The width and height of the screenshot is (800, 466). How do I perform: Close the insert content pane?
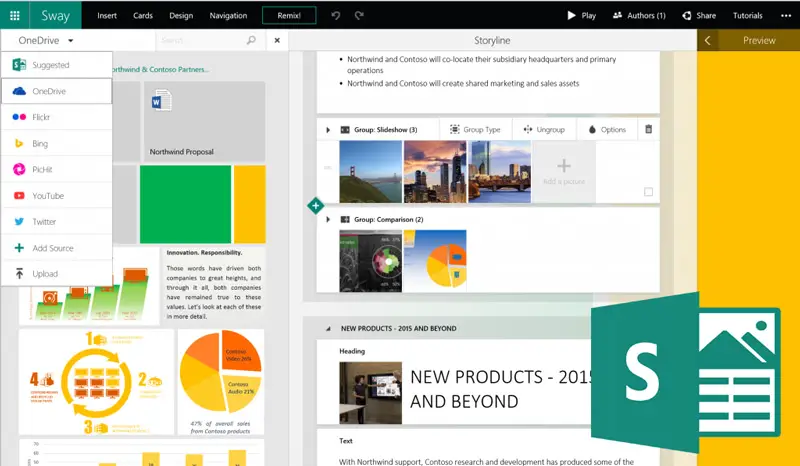(x=277, y=40)
